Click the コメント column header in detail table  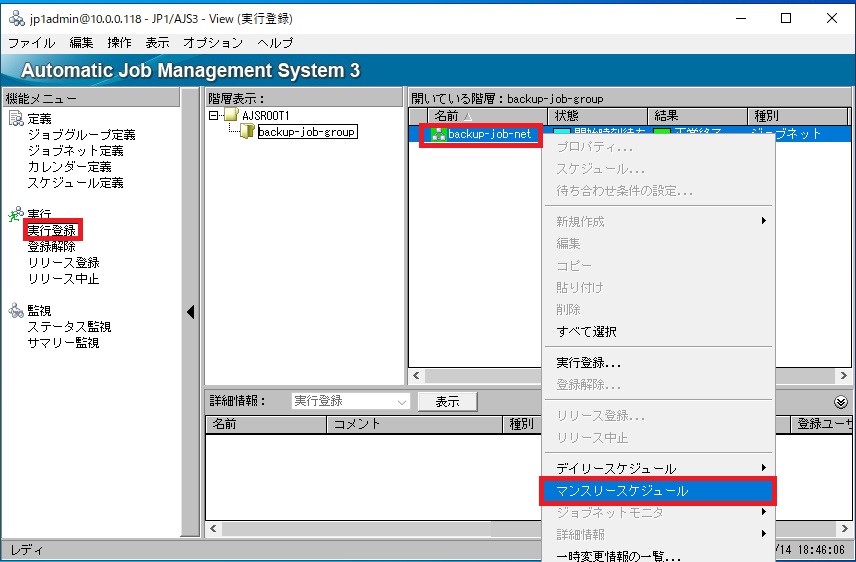[x=414, y=424]
